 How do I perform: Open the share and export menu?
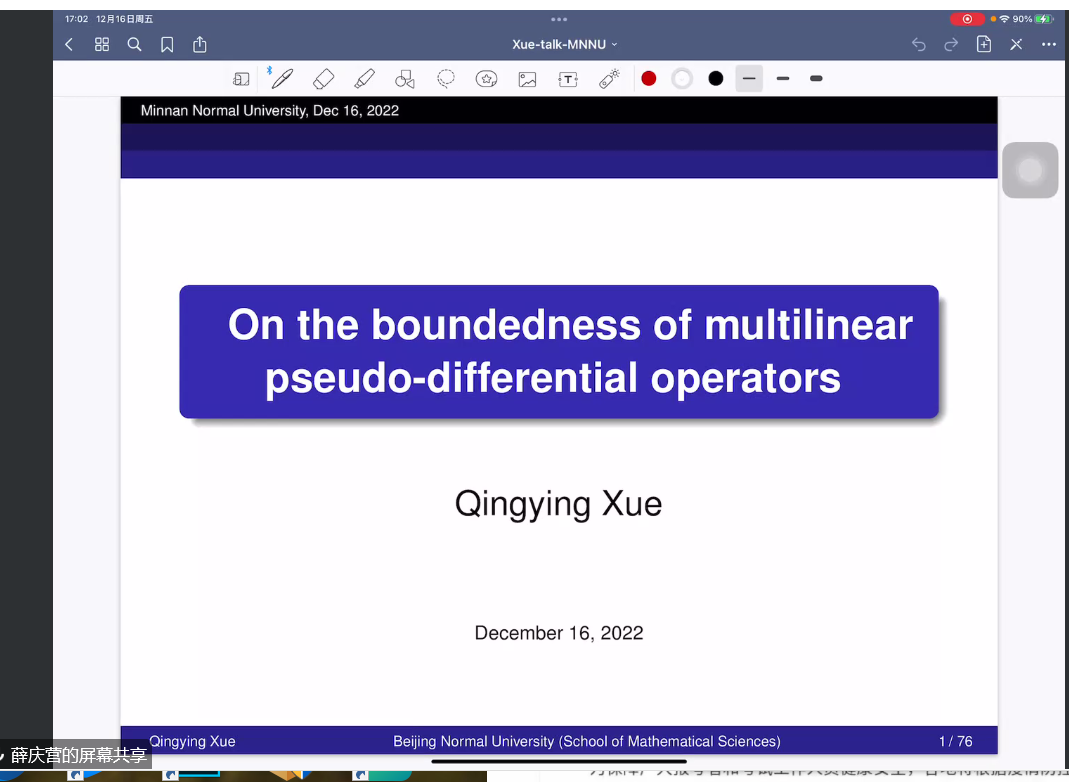pos(200,44)
